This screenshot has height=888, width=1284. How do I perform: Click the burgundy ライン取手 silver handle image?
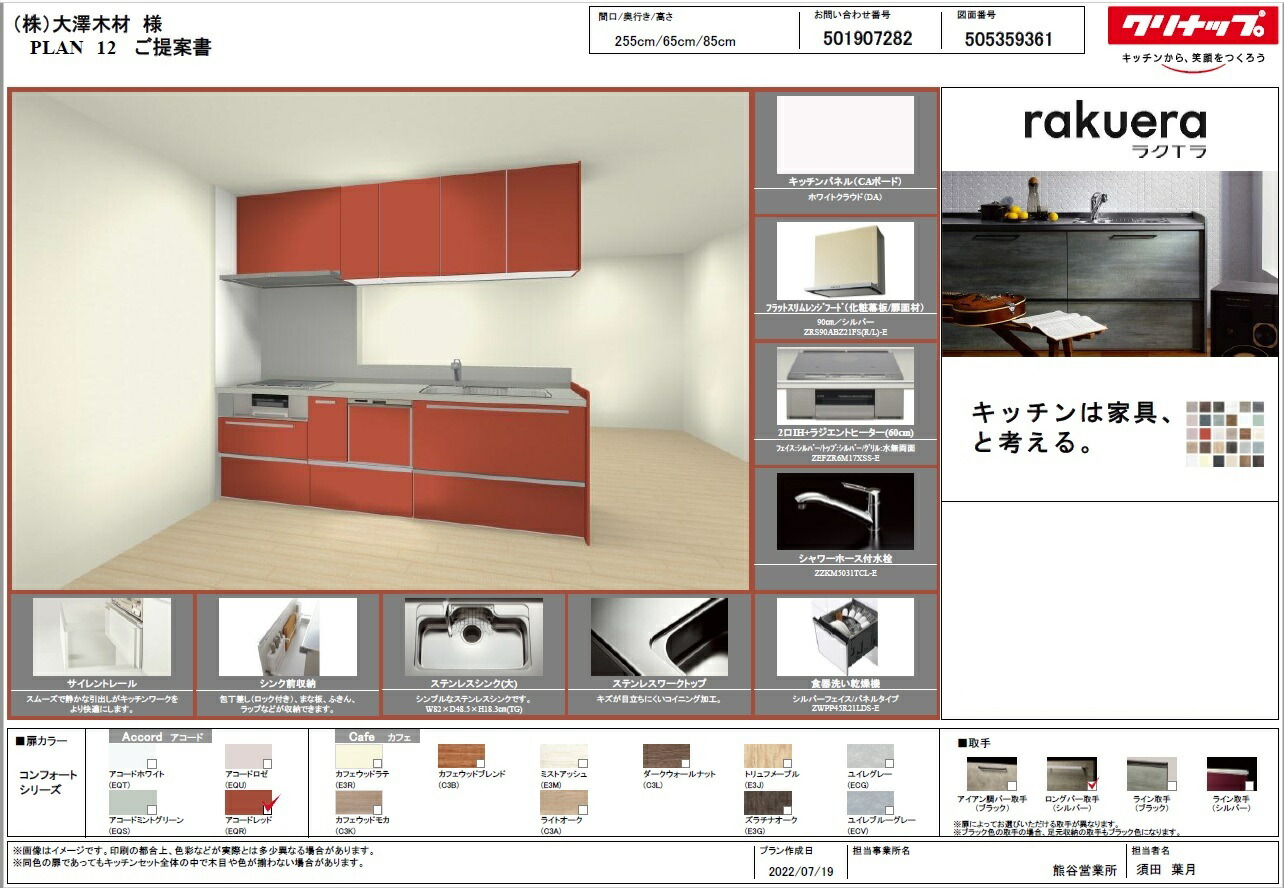(x=1232, y=774)
